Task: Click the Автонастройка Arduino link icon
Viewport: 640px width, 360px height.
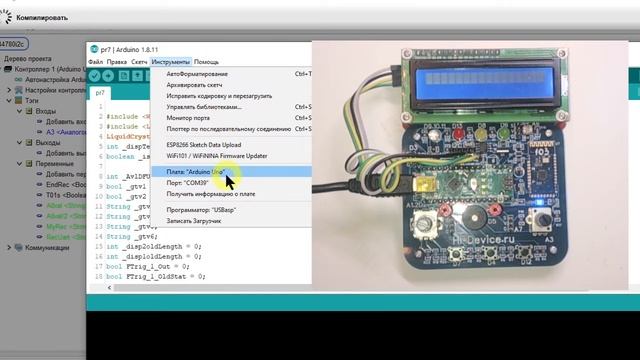Action: click(x=19, y=80)
